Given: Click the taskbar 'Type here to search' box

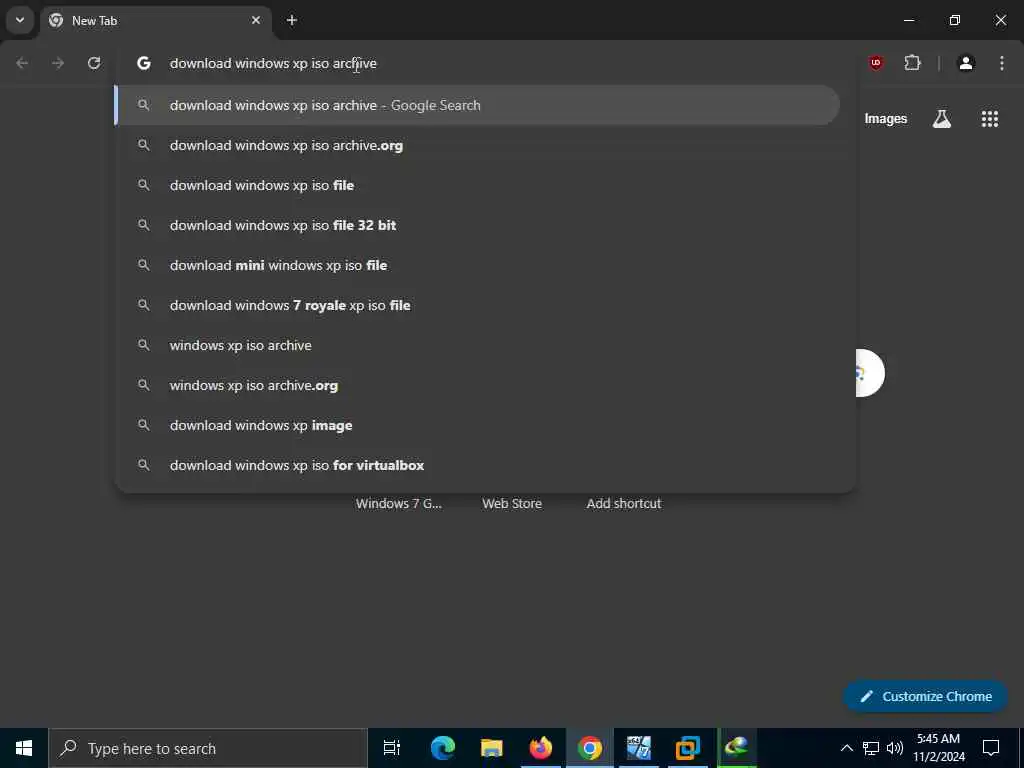Looking at the screenshot, I should (x=208, y=748).
